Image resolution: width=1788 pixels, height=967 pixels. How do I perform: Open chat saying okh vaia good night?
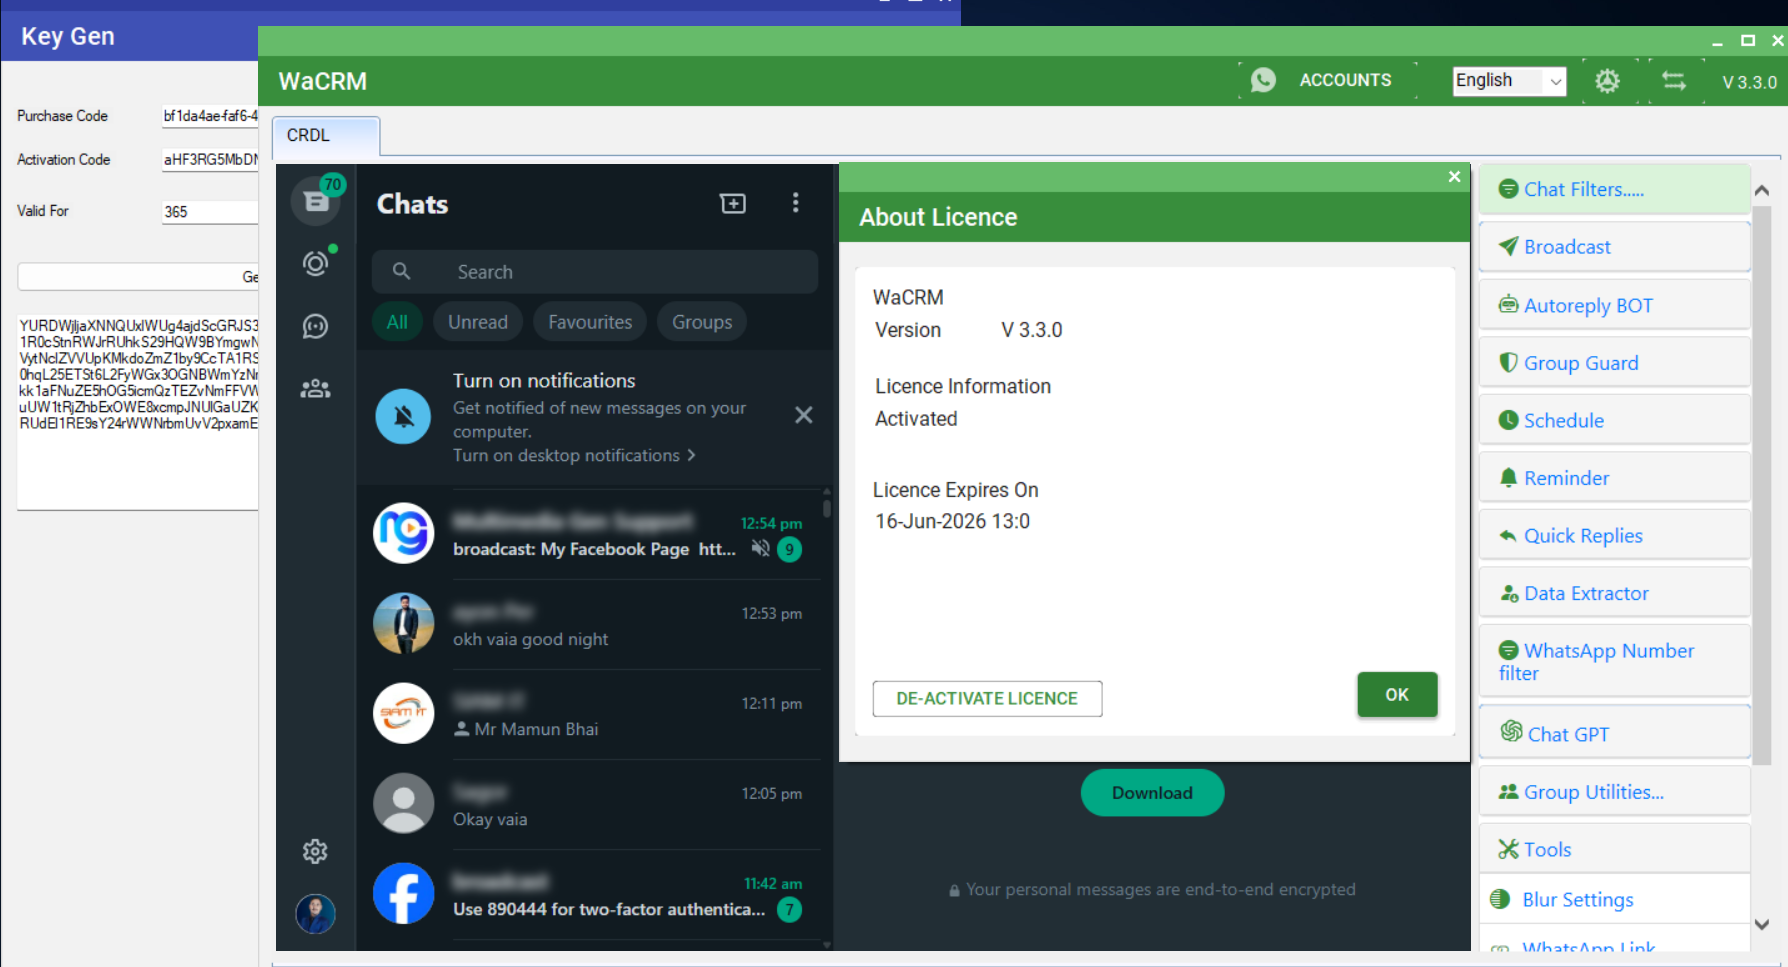pos(595,624)
